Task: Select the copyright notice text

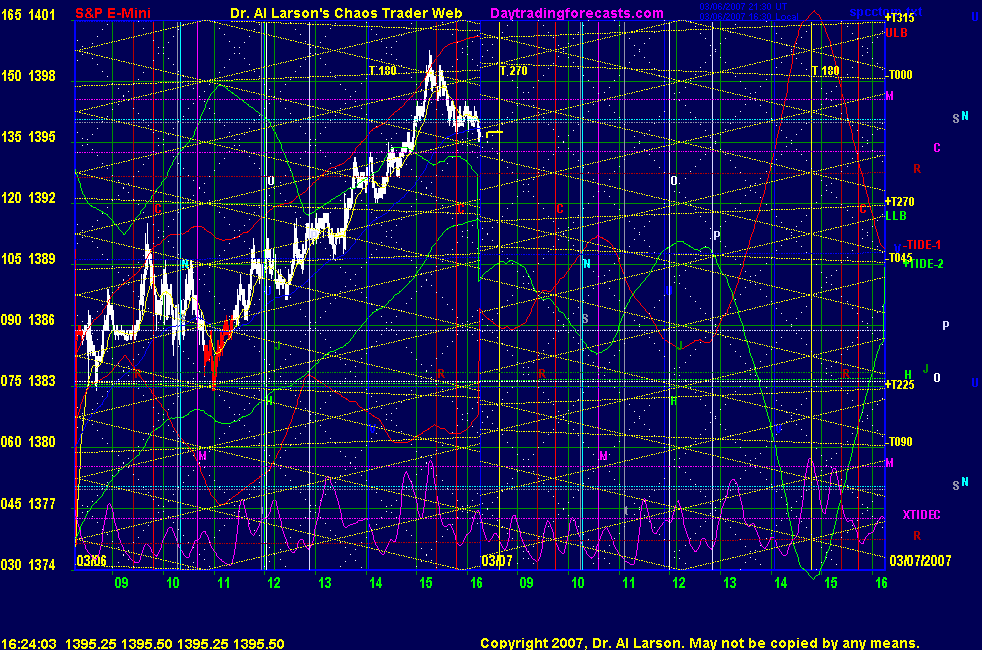Action: (x=700, y=643)
